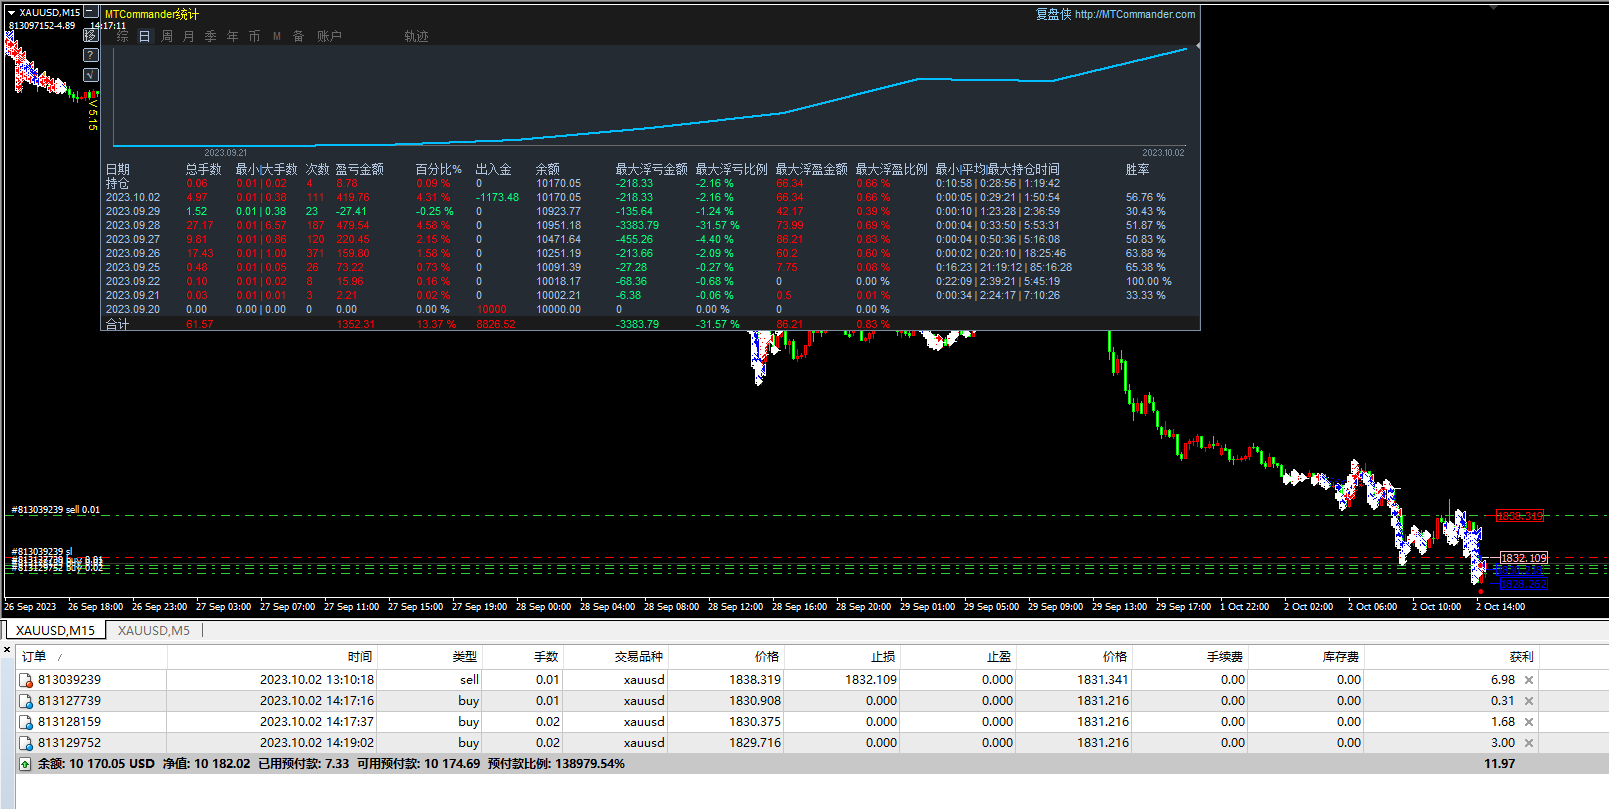The image size is (1609, 809).
Task: Sort by the 获利 profit column header
Action: pos(1520,657)
